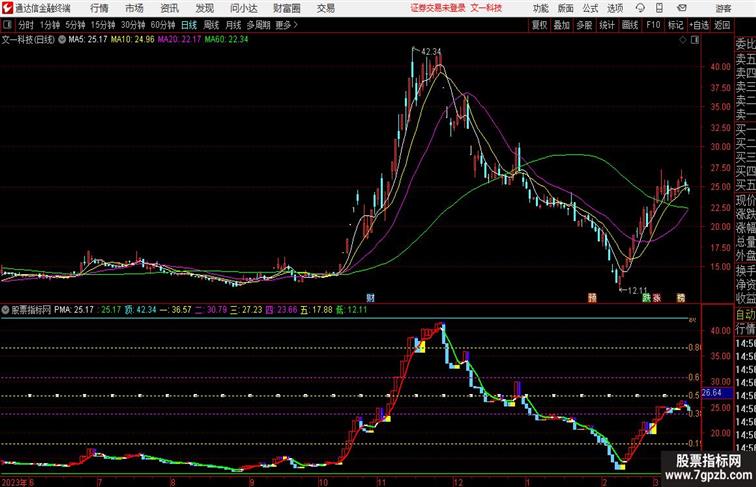Screen dimensions: 756x487
Task: Click the 财 marker at chart bottom
Action: tap(370, 298)
